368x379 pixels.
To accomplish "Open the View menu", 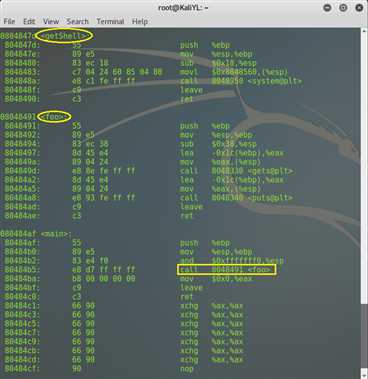I will [51, 21].
